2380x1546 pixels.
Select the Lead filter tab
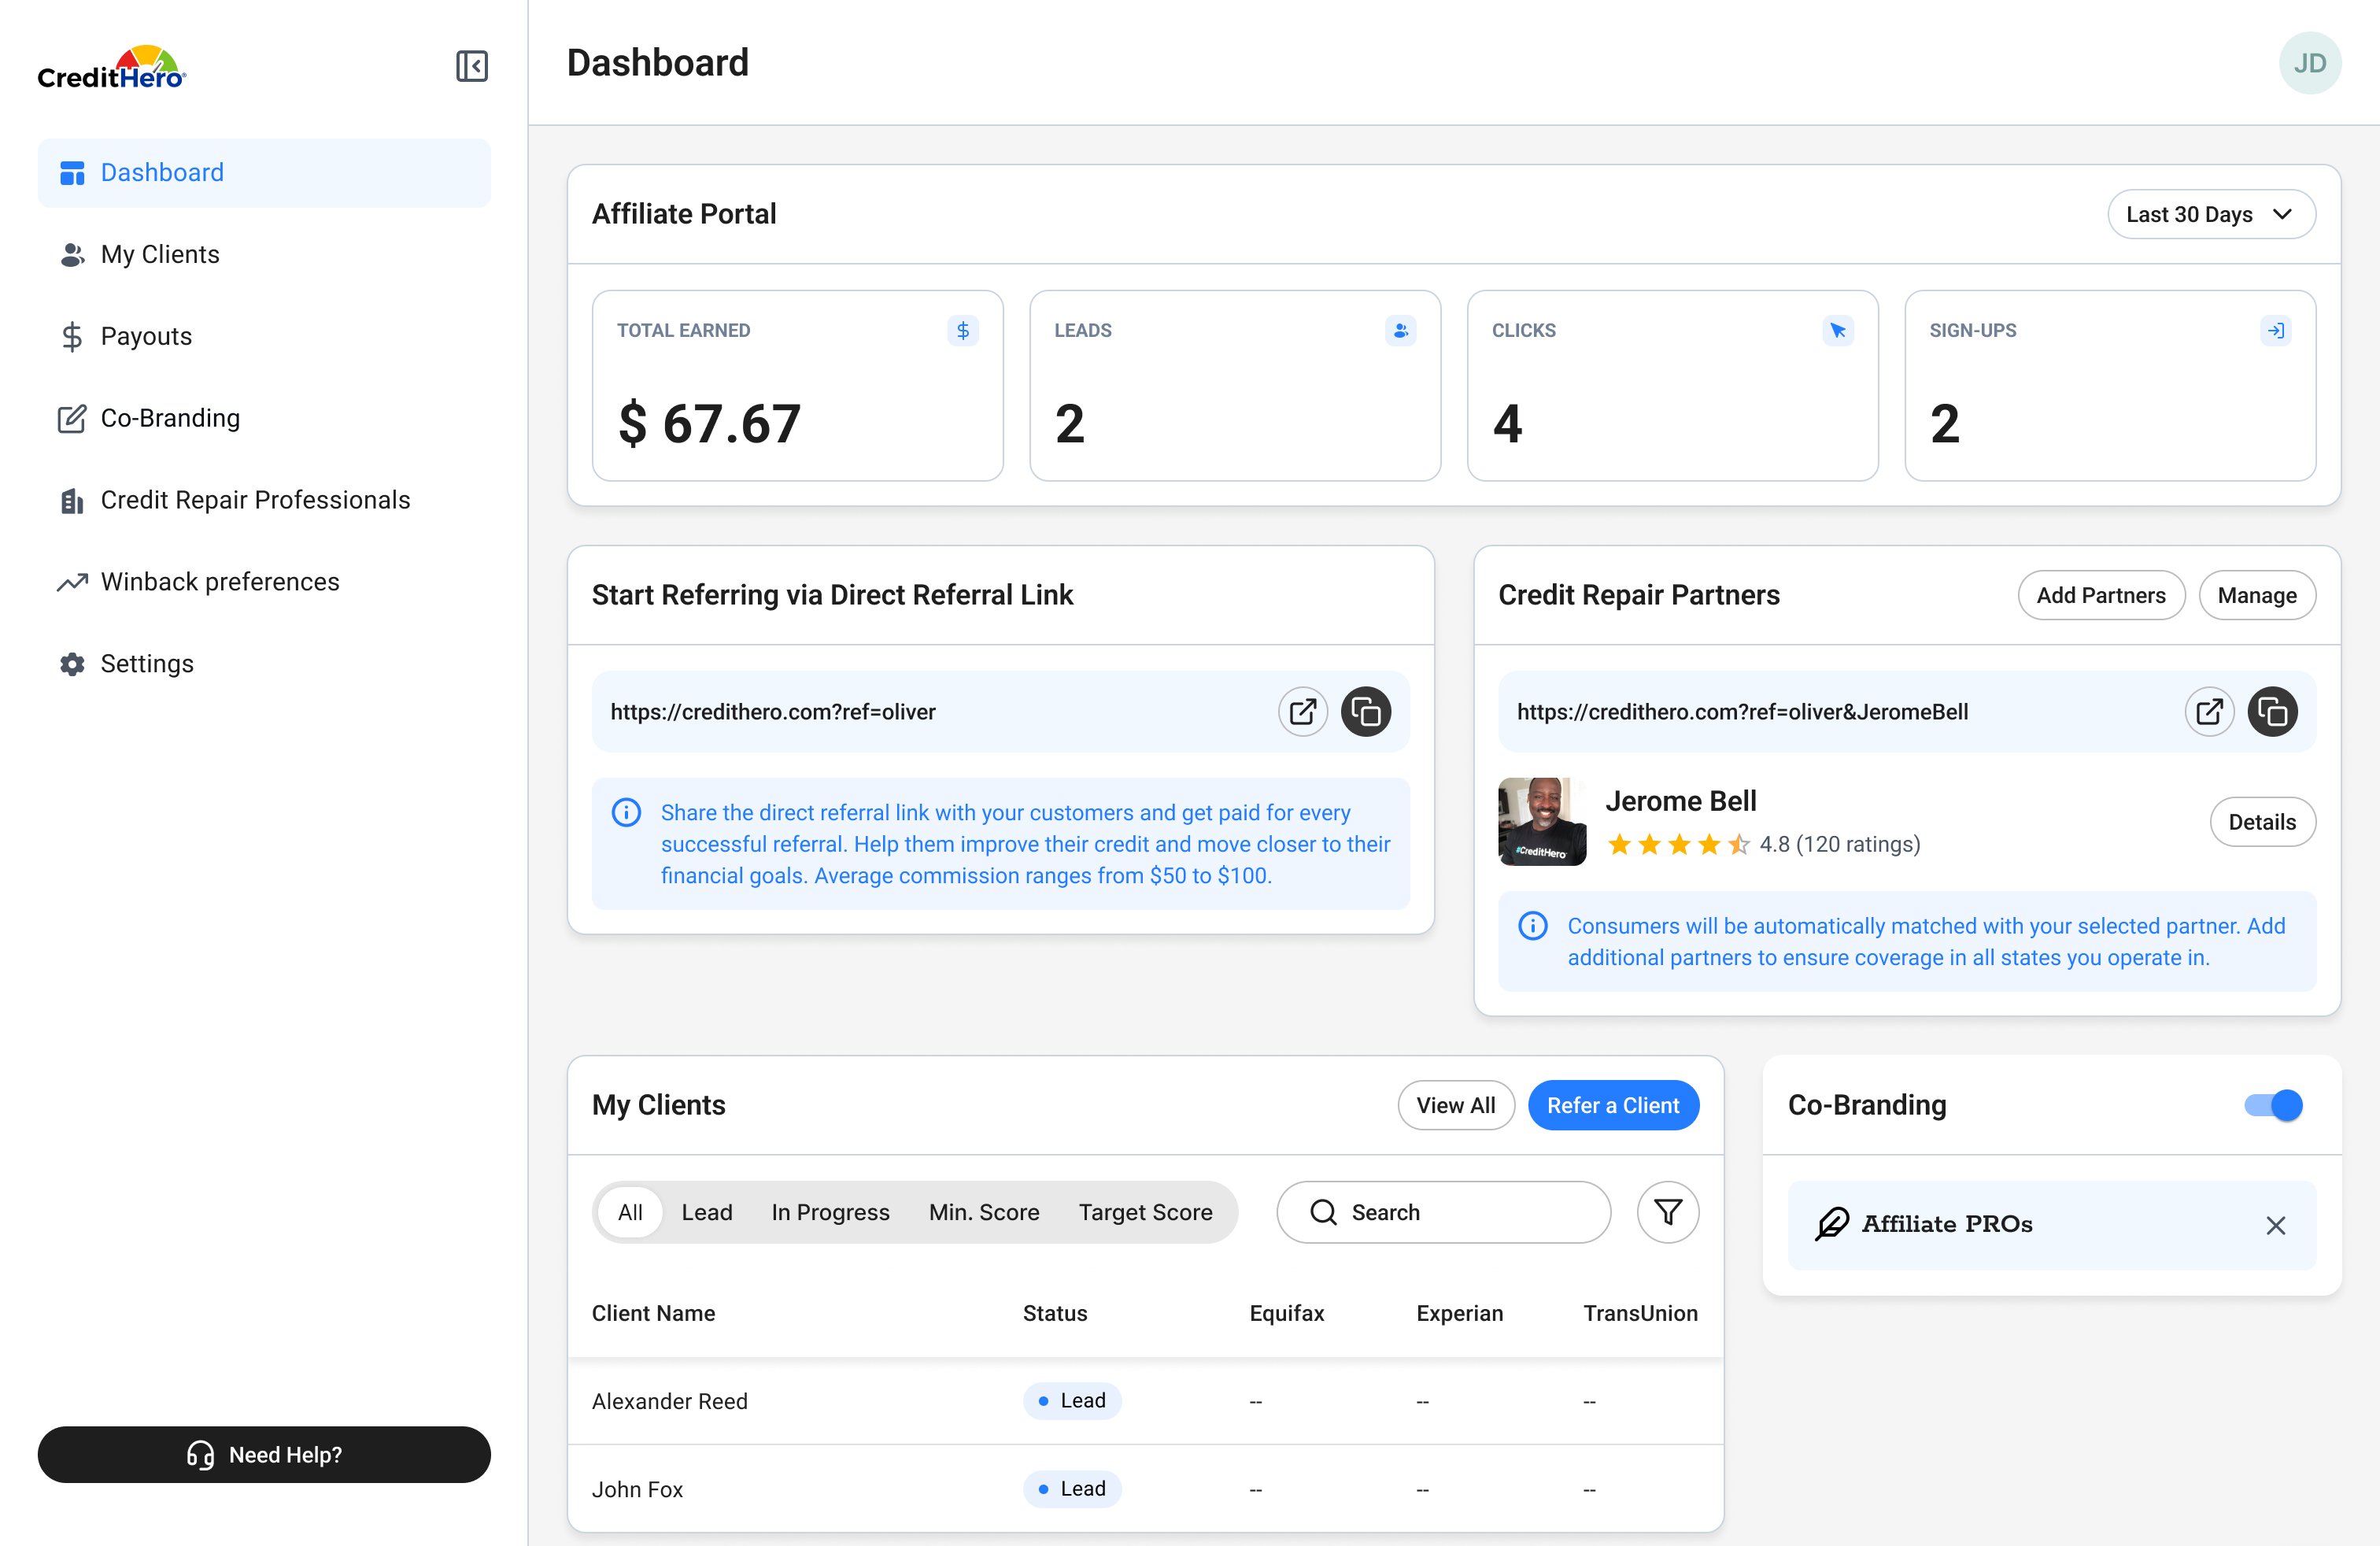click(706, 1212)
